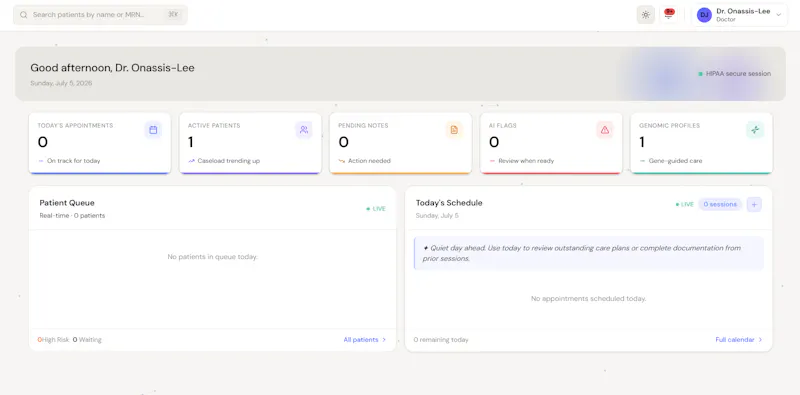Toggle the light/dark theme sun icon
The image size is (800, 395).
tap(645, 15)
